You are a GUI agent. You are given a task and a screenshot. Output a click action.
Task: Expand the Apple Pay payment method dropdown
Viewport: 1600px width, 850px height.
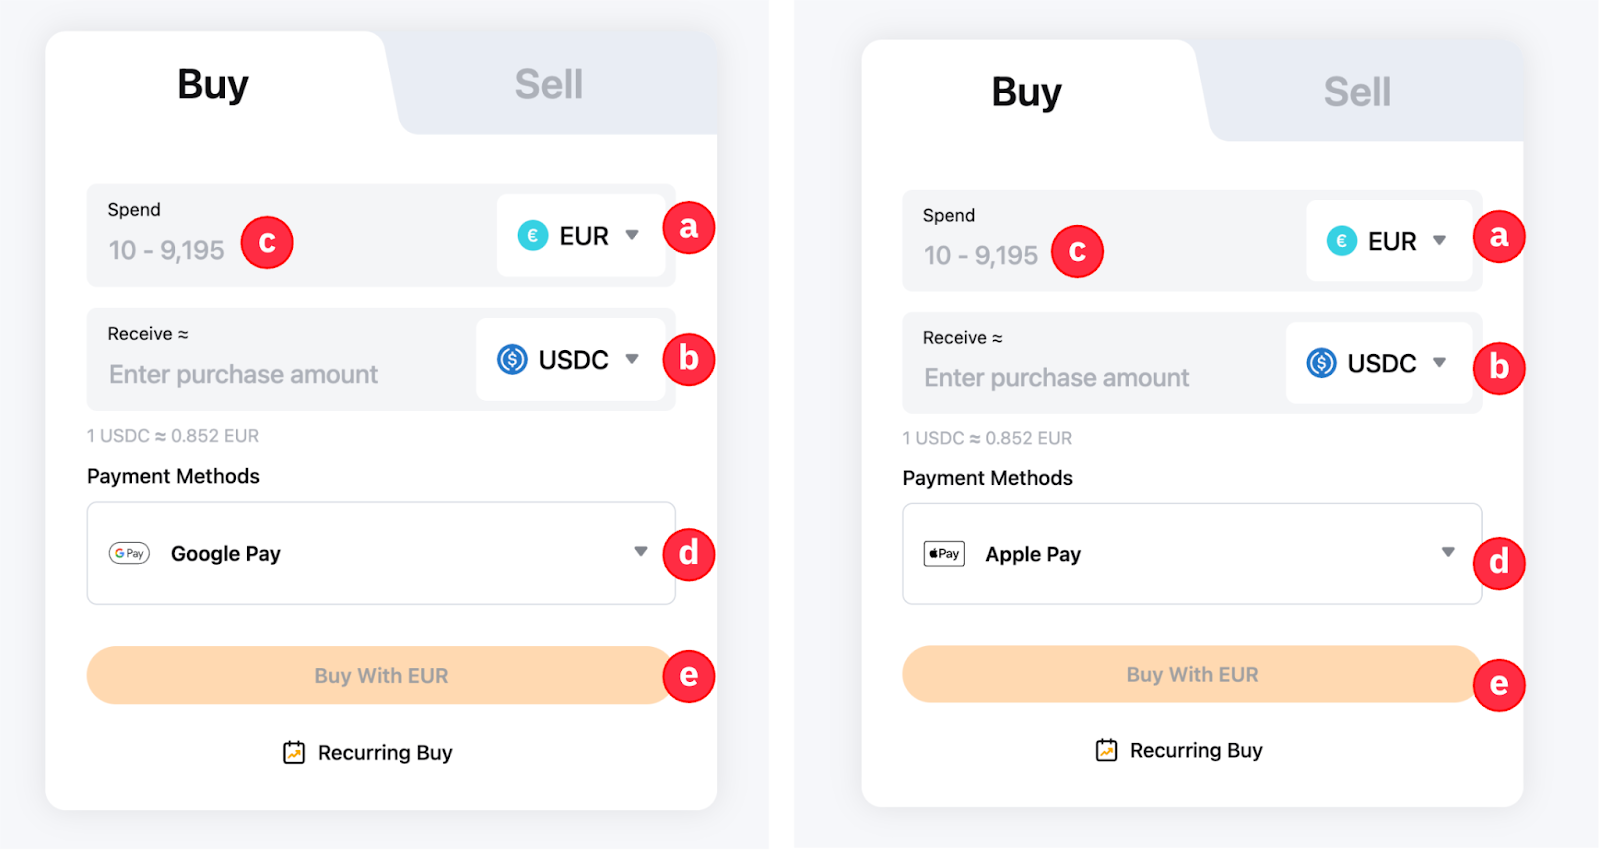point(1447,552)
